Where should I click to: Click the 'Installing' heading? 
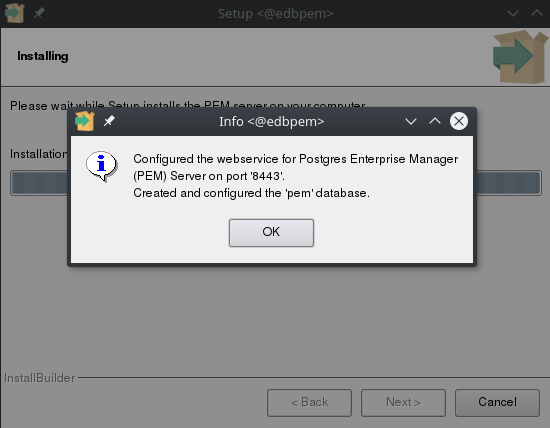pyautogui.click(x=43, y=56)
